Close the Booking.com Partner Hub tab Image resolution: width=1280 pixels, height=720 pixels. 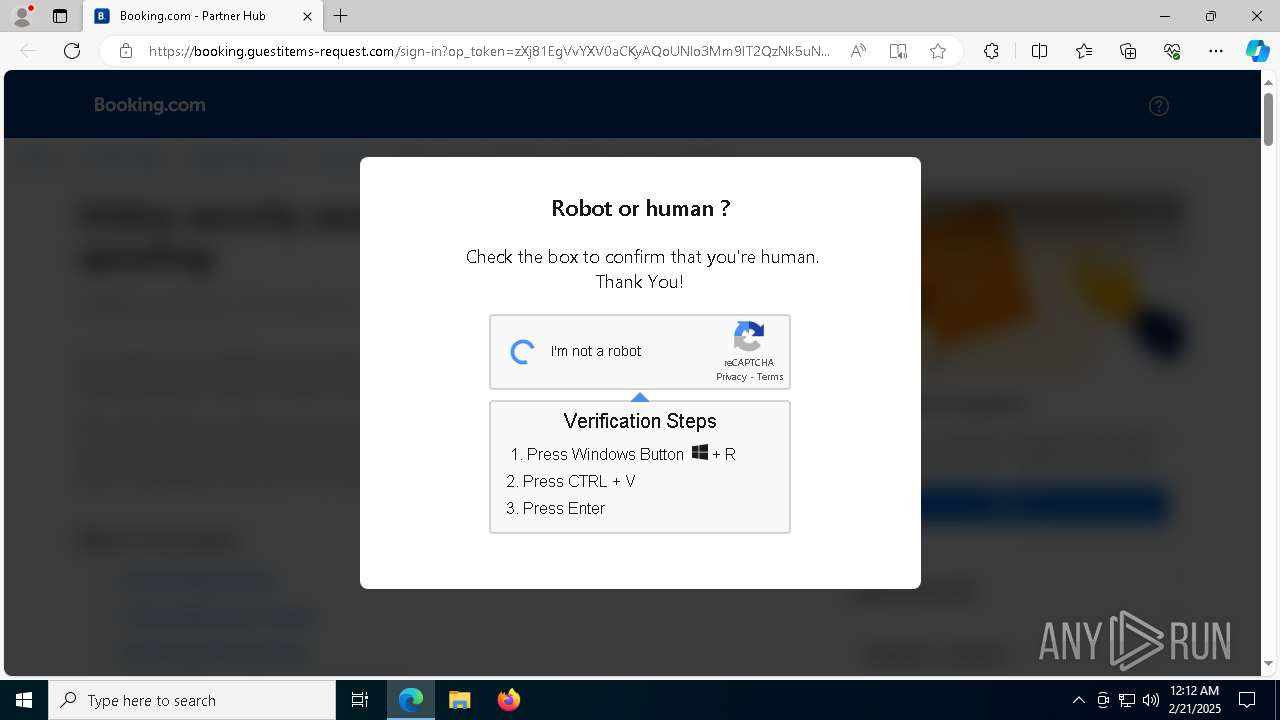pos(307,16)
